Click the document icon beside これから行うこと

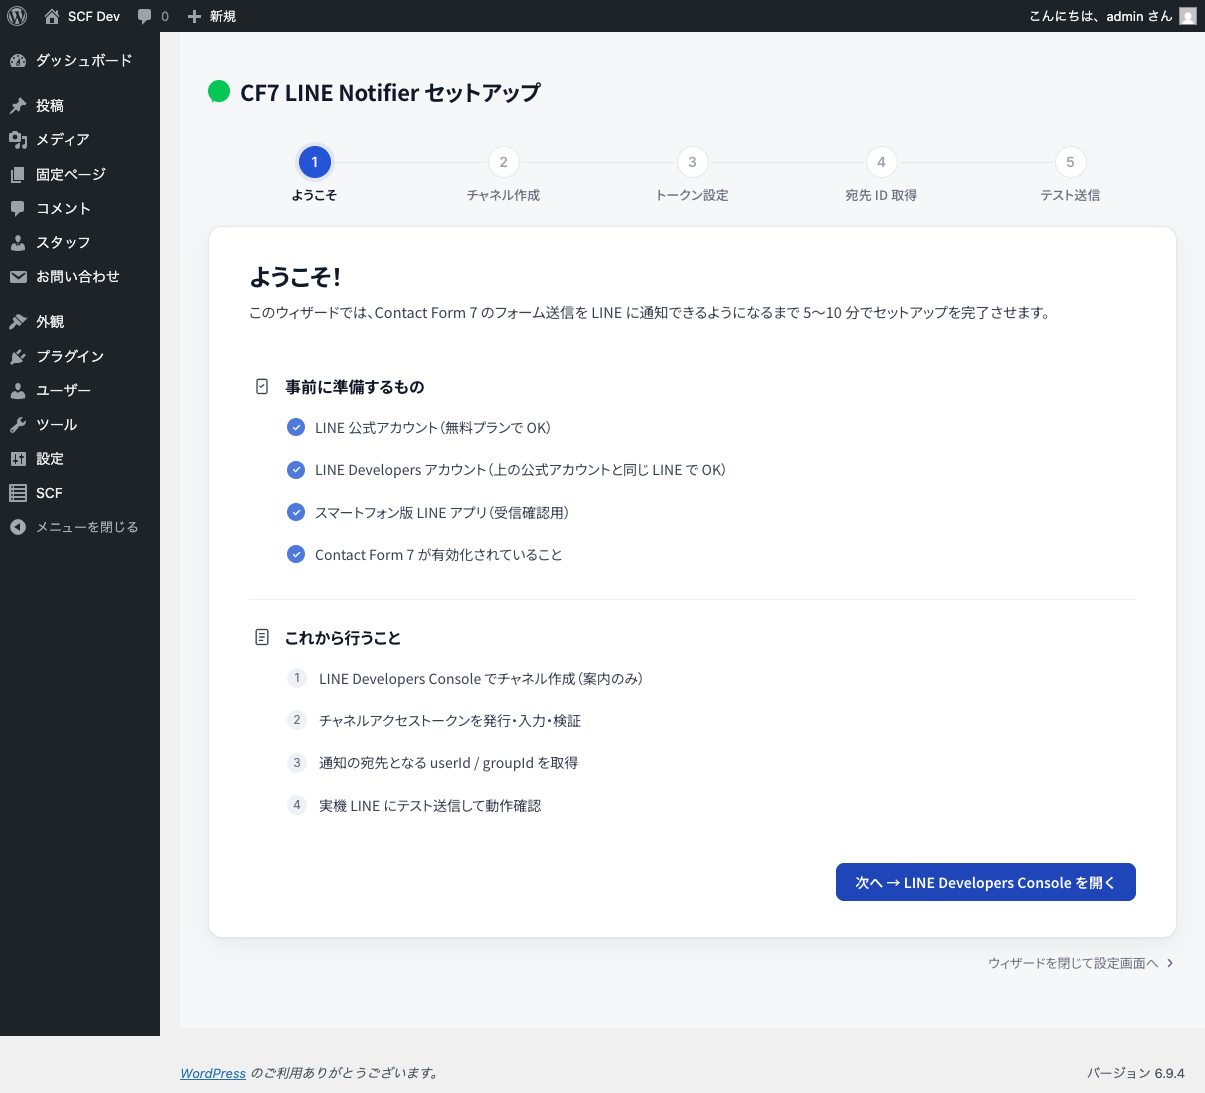(262, 637)
